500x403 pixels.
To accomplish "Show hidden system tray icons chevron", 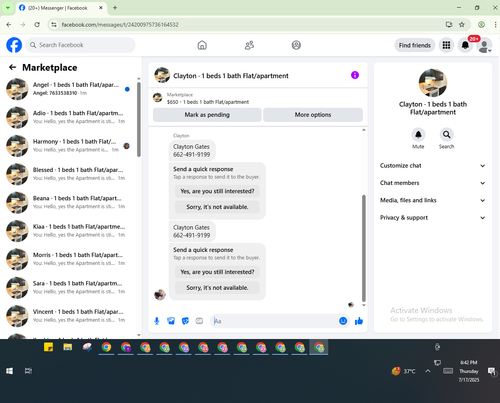I will click(428, 371).
